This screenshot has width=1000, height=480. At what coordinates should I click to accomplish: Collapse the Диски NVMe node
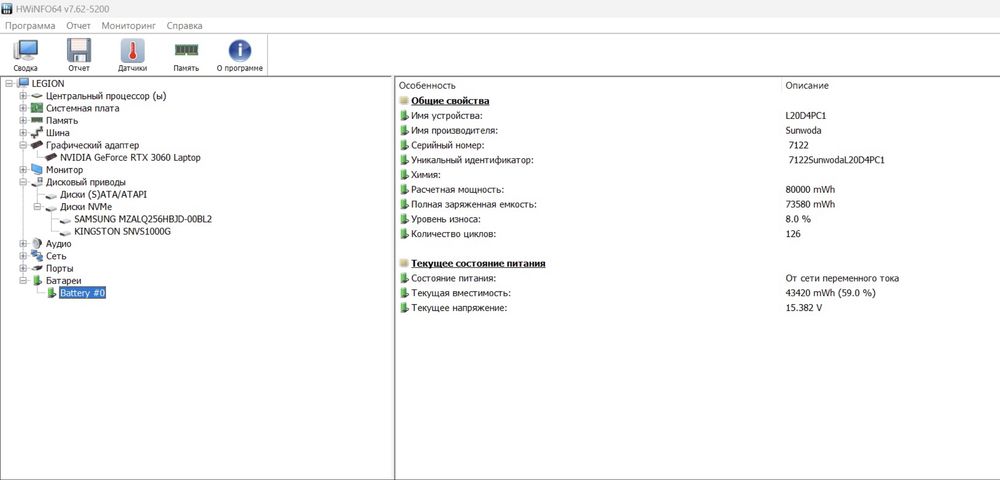(37, 207)
